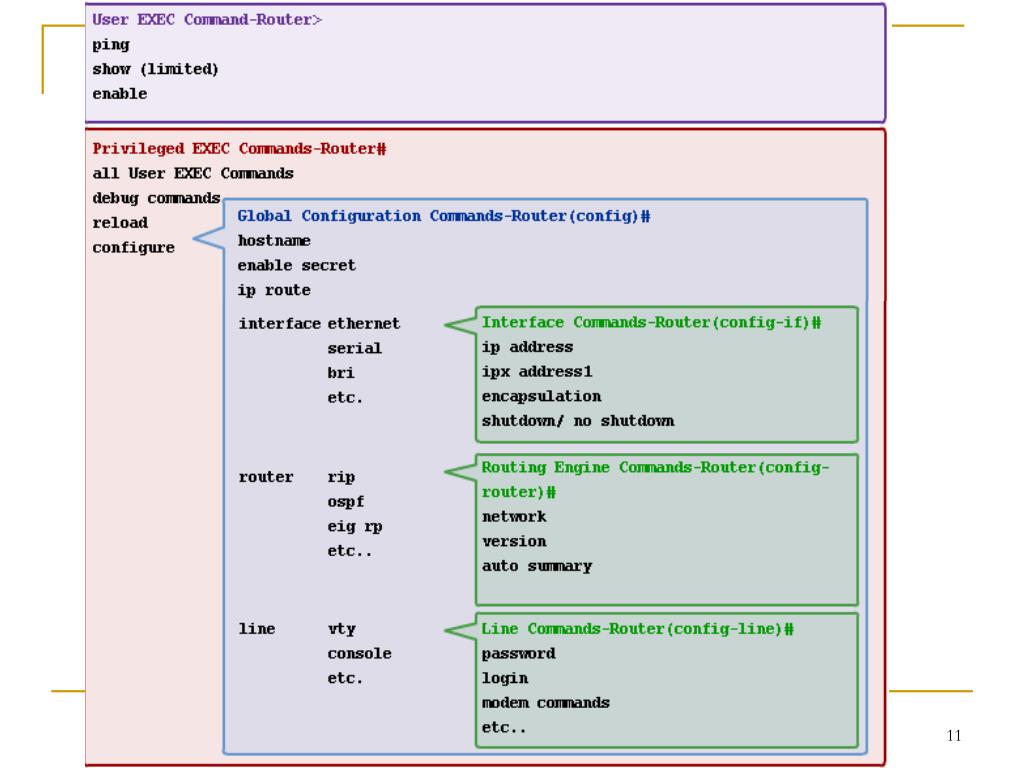Select the 'show (limited)' line
Viewport: 1024px width, 768px height.
tap(155, 69)
